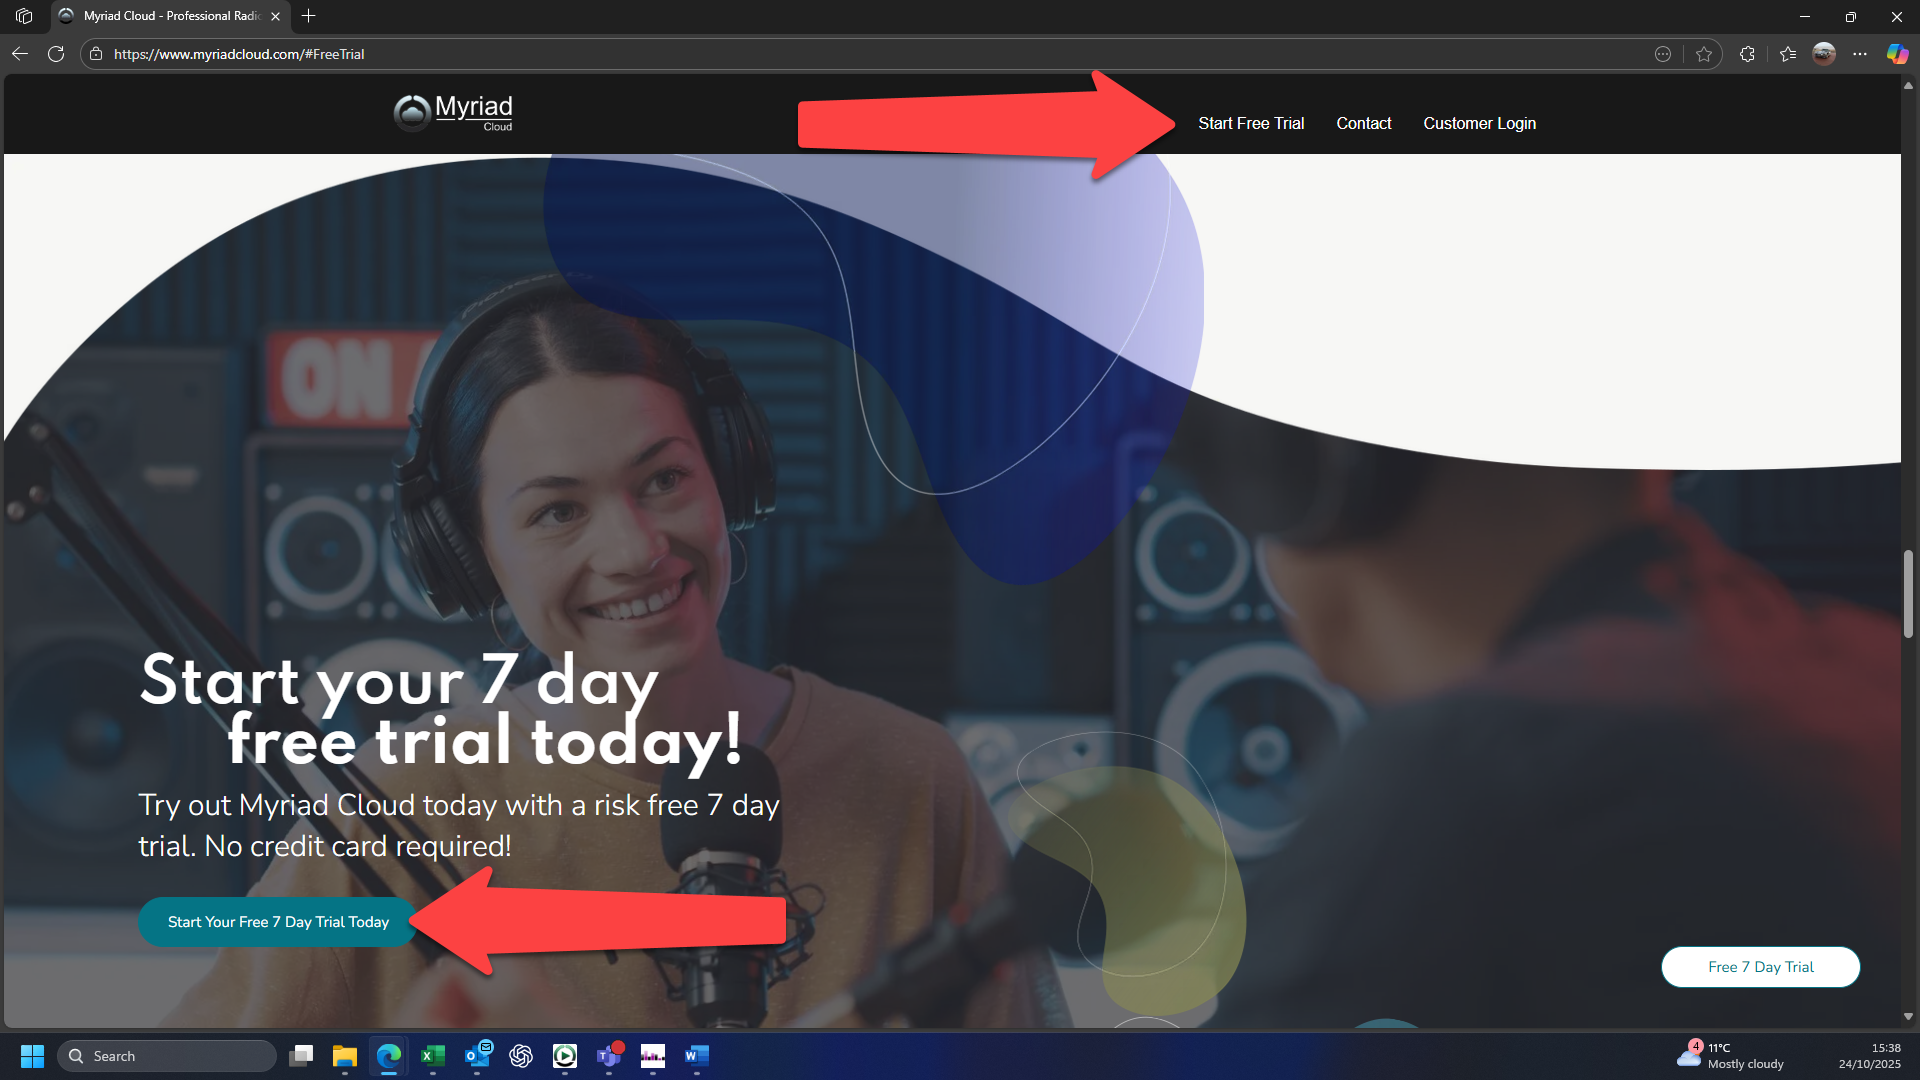Image resolution: width=1920 pixels, height=1080 pixels.
Task: Open Excel from the taskbar
Action: [x=433, y=1056]
